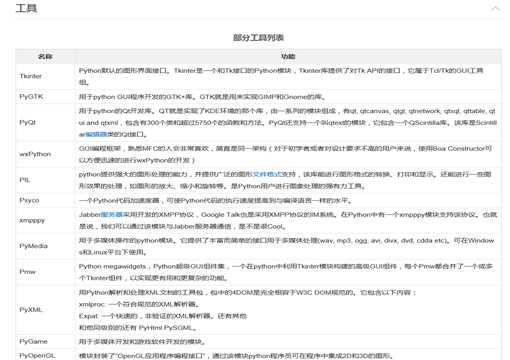
Task: Click the 'xmlproc' line in PyXML row
Action: [139, 304]
